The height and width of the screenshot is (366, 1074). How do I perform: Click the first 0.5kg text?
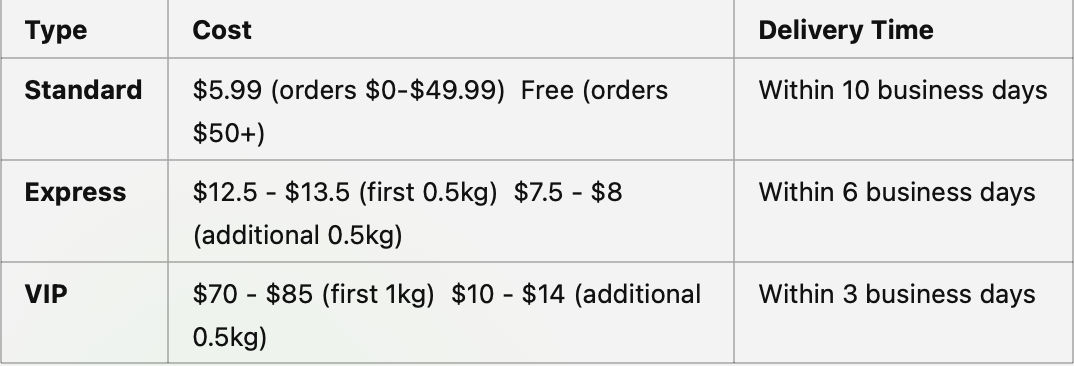coord(428,193)
